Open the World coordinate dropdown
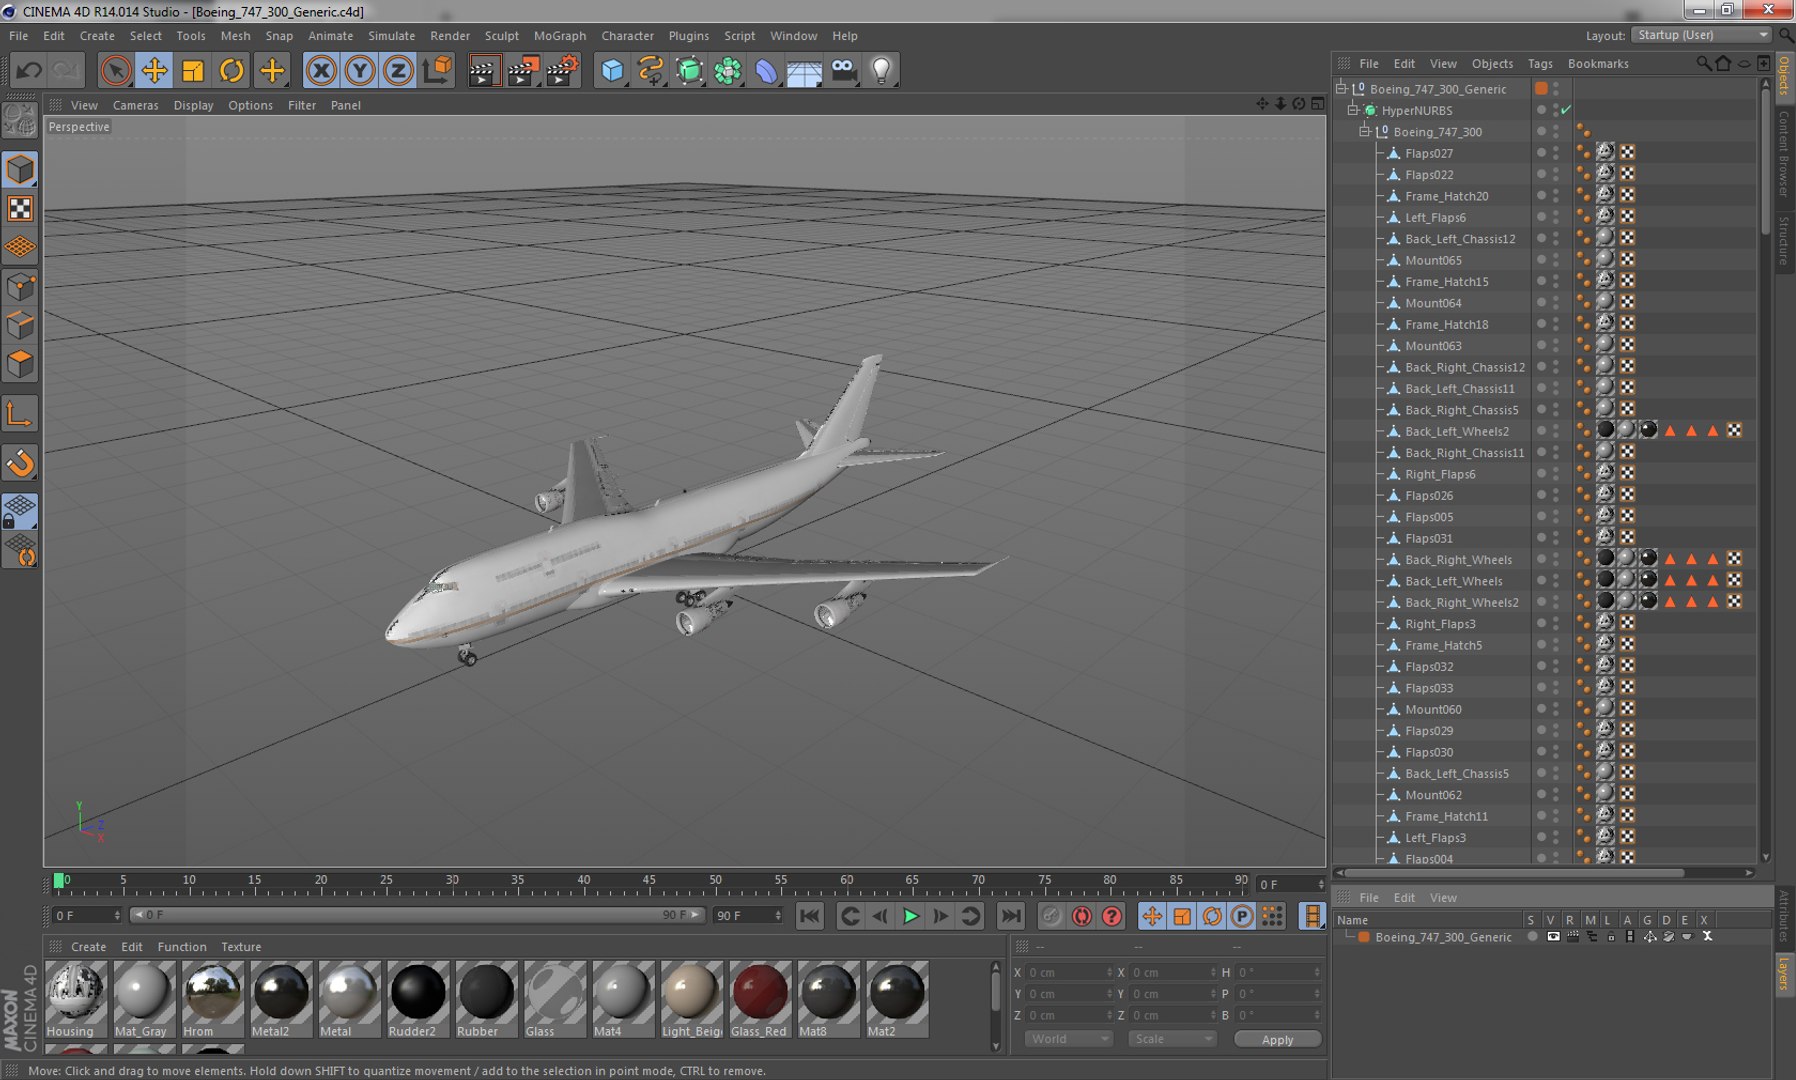 point(1068,1039)
